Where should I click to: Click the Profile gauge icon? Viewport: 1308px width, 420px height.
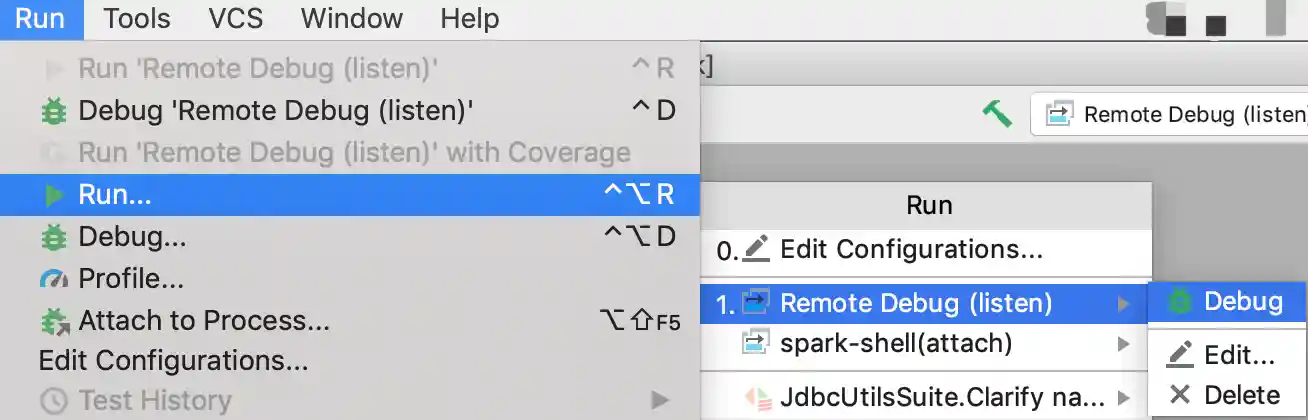coord(53,279)
